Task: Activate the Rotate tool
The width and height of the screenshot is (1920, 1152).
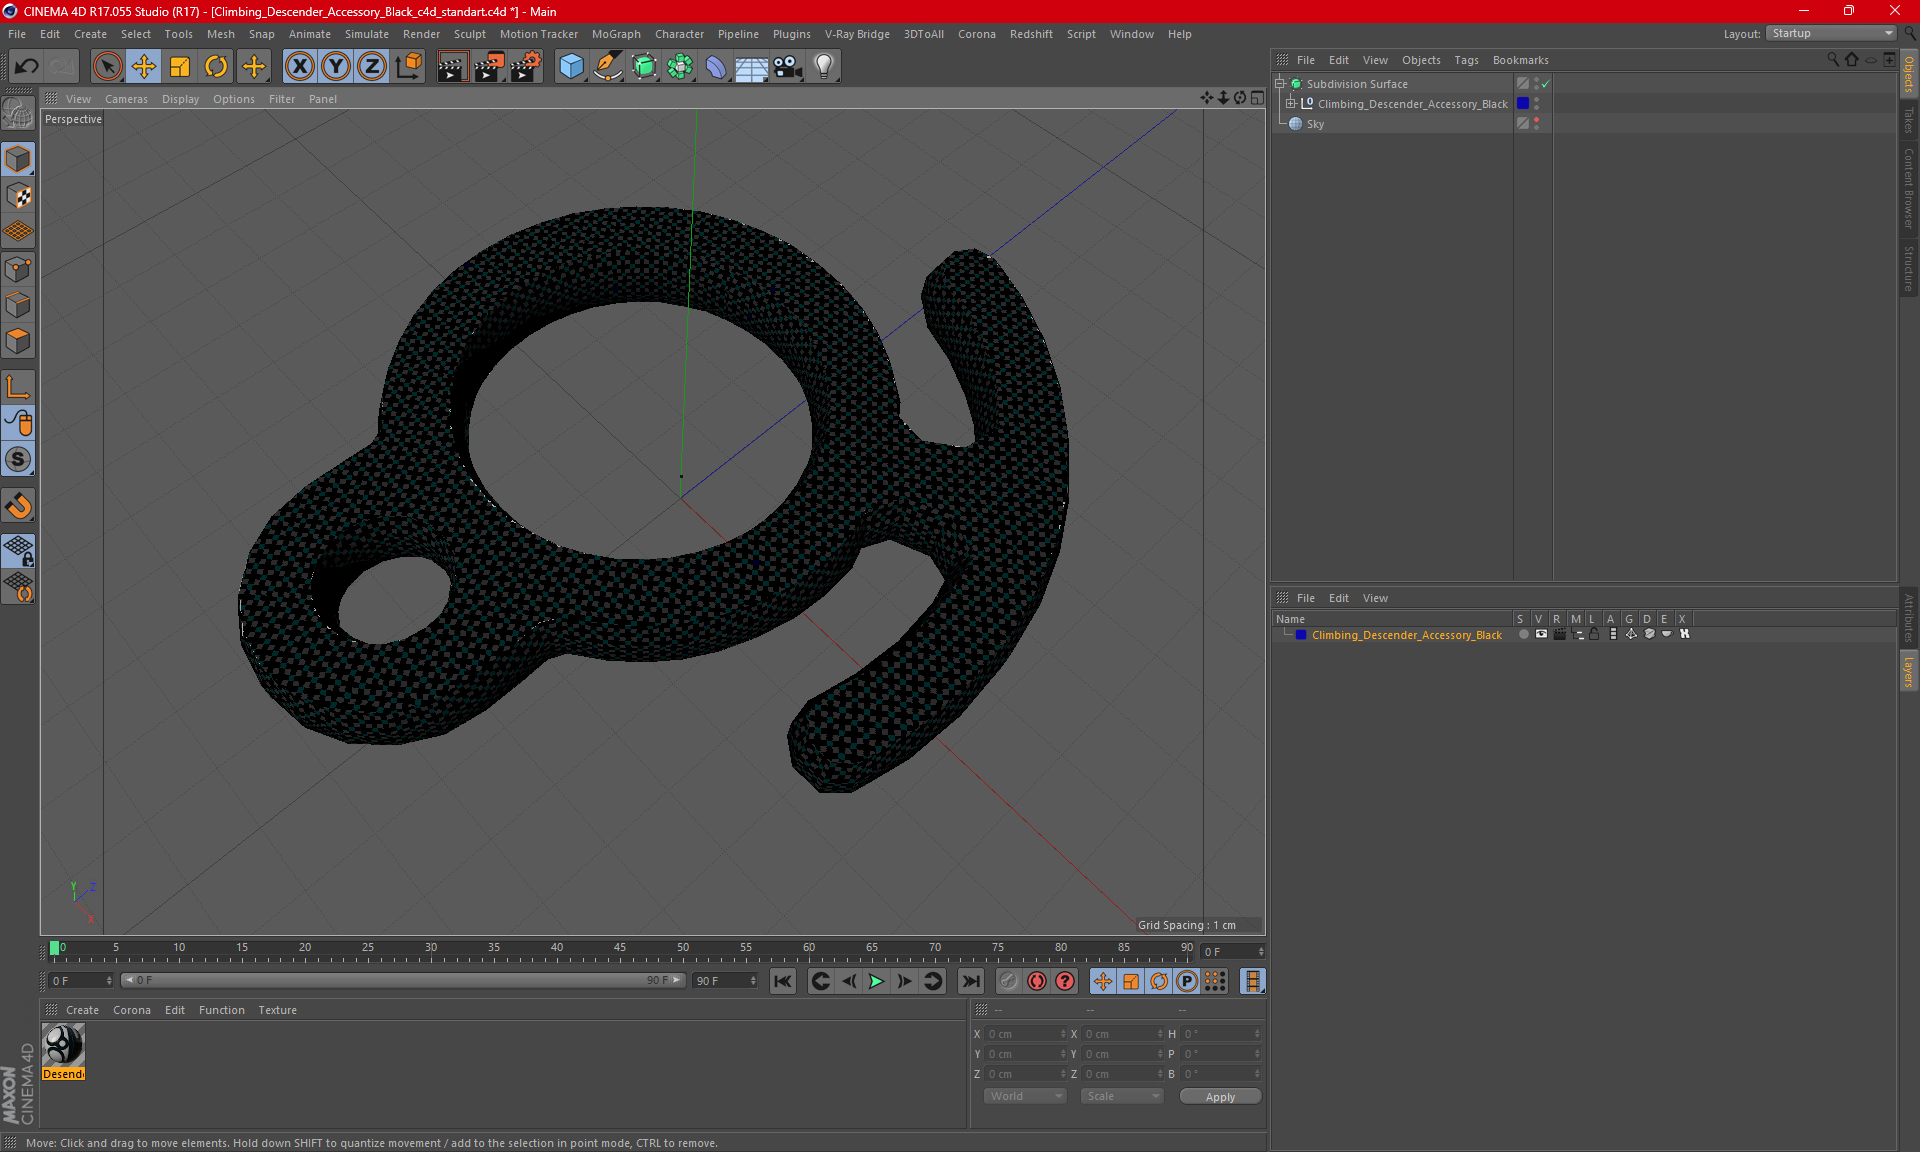Action: [216, 67]
